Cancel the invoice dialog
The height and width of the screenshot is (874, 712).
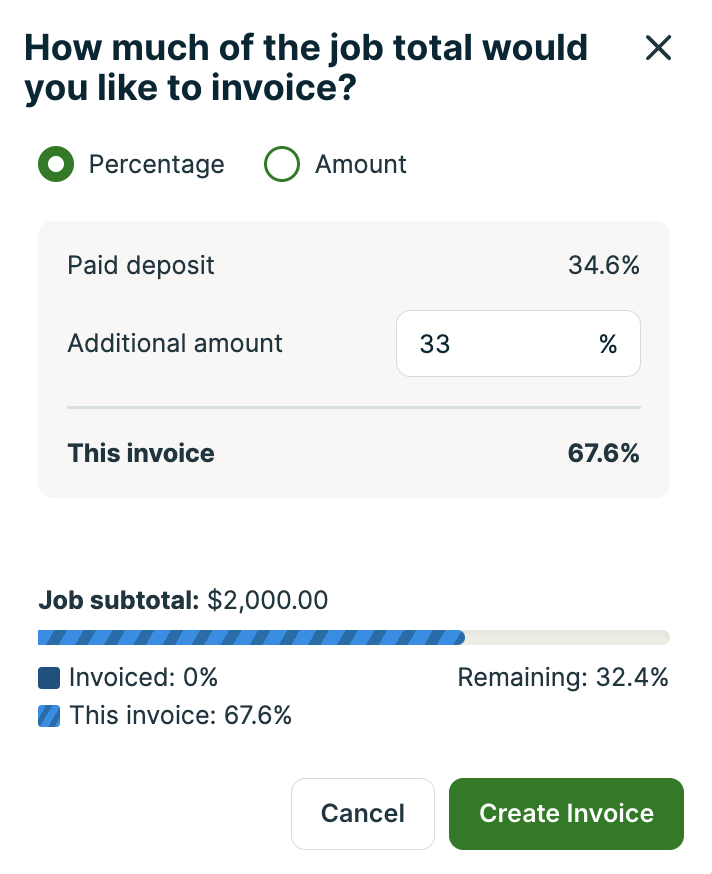(362, 813)
